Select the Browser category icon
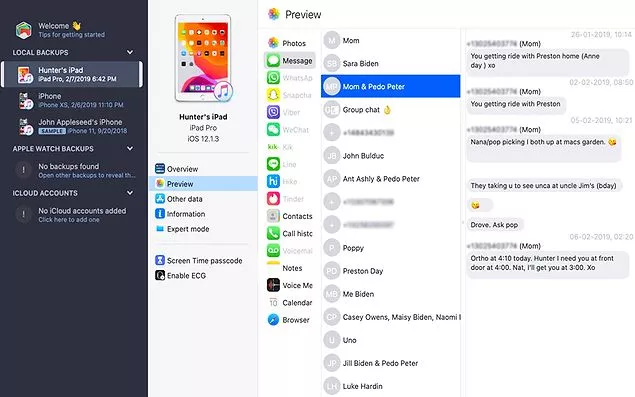635x397 pixels. pyautogui.click(x=273, y=320)
